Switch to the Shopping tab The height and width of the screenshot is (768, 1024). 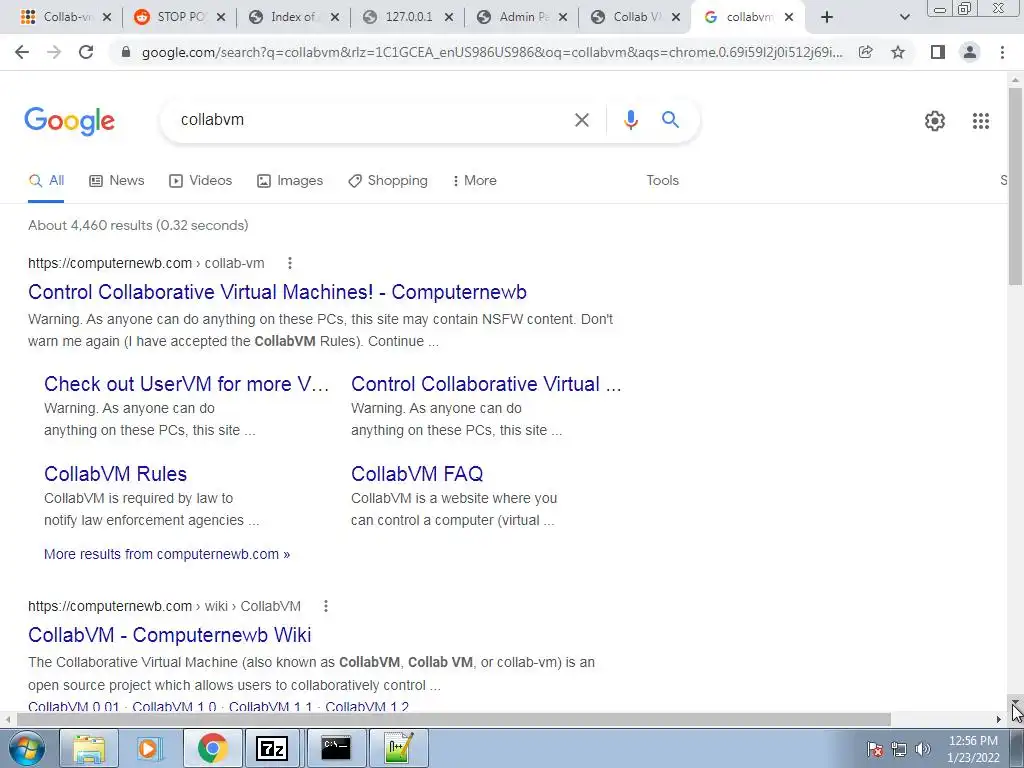pyautogui.click(x=388, y=181)
